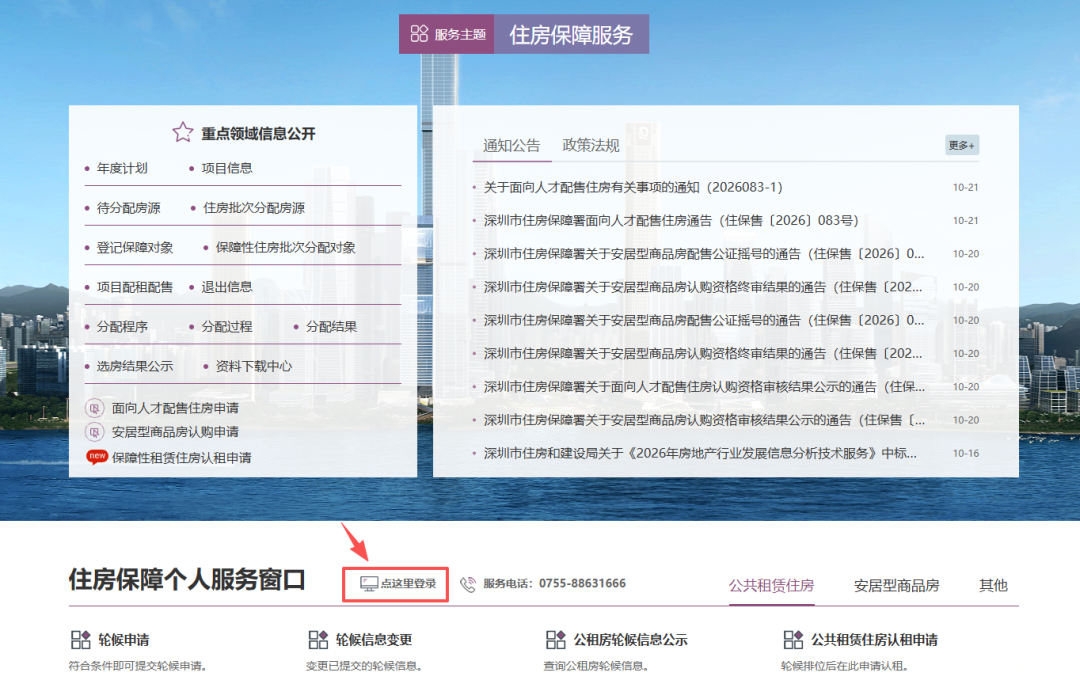This screenshot has height=680, width=1080.
Task: Click the phone number 0755-88631666
Action: point(582,584)
